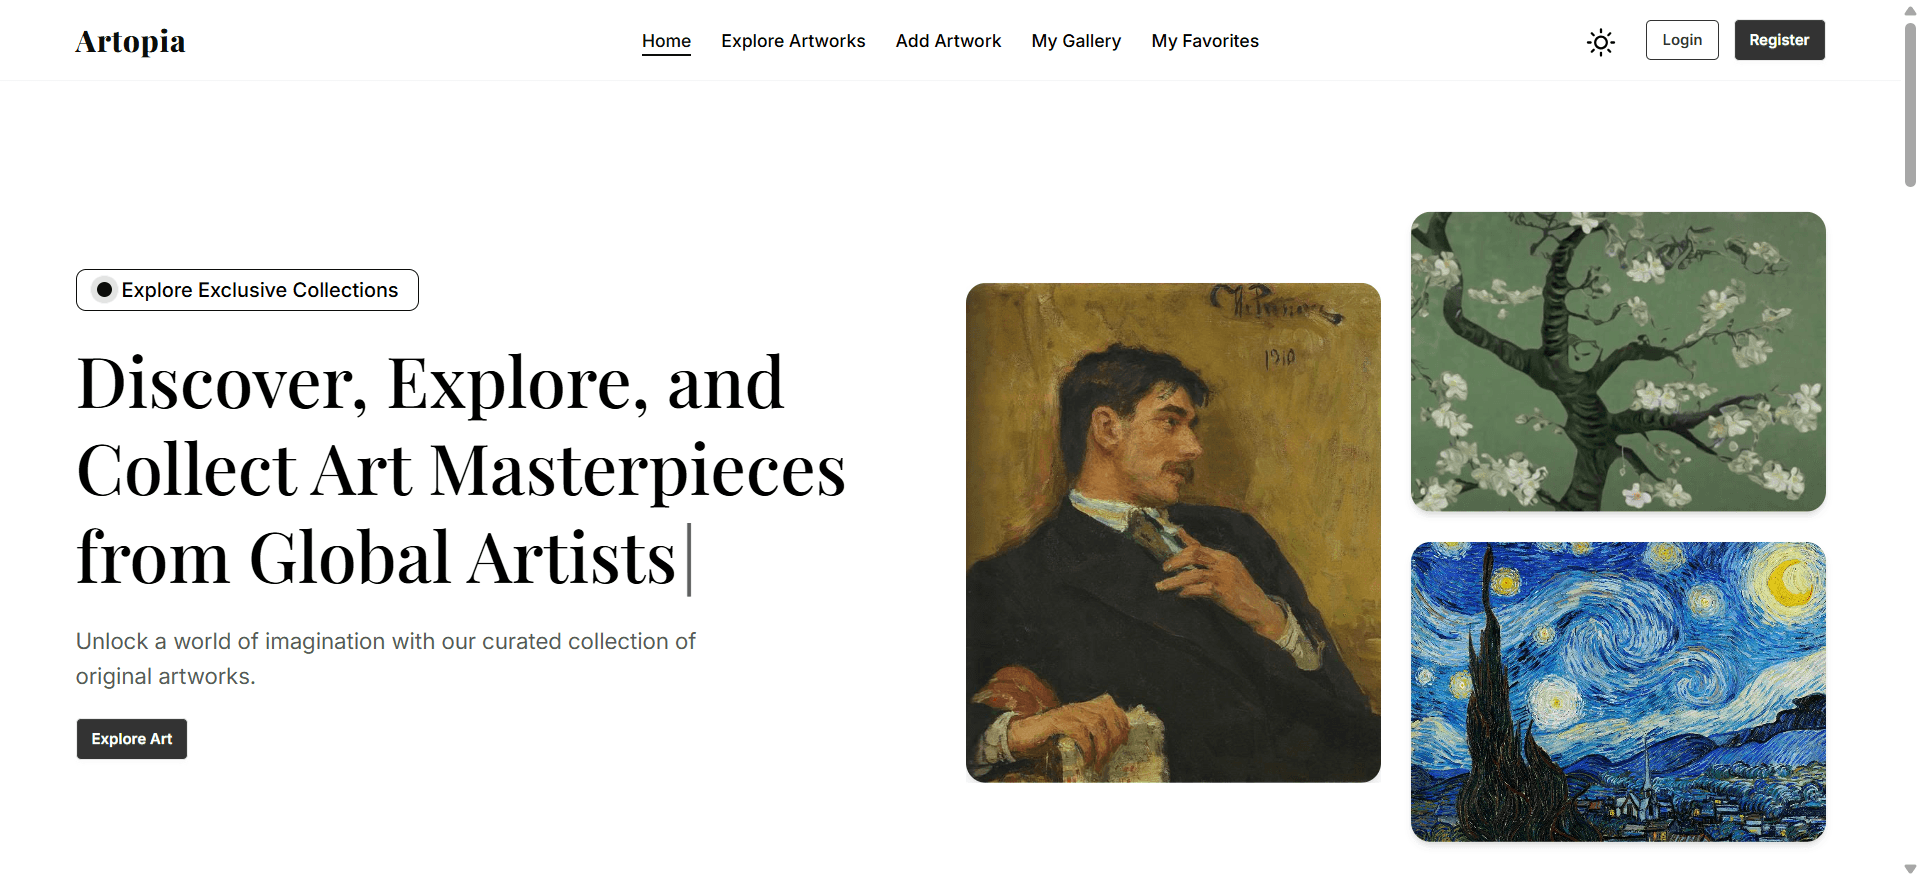Go to Explore Artworks page

point(793,41)
